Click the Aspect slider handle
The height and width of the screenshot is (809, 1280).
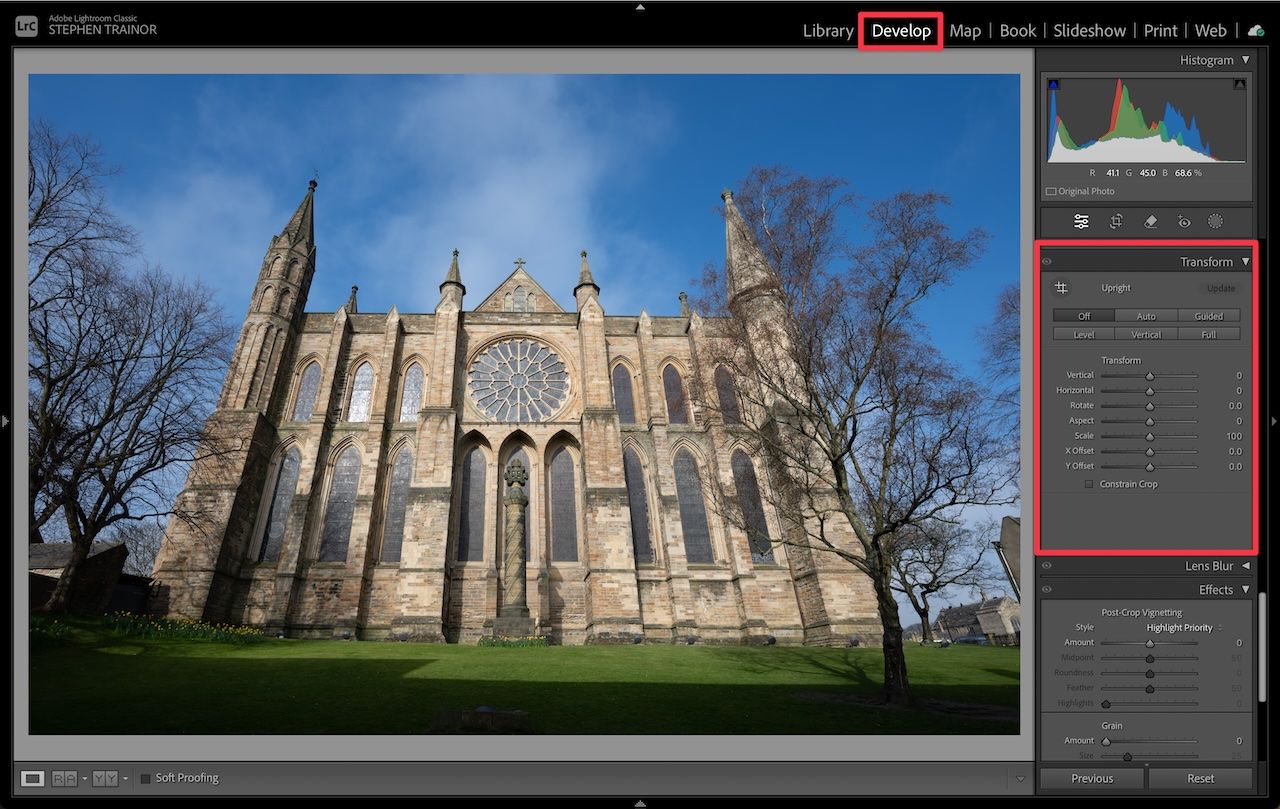click(x=1150, y=421)
